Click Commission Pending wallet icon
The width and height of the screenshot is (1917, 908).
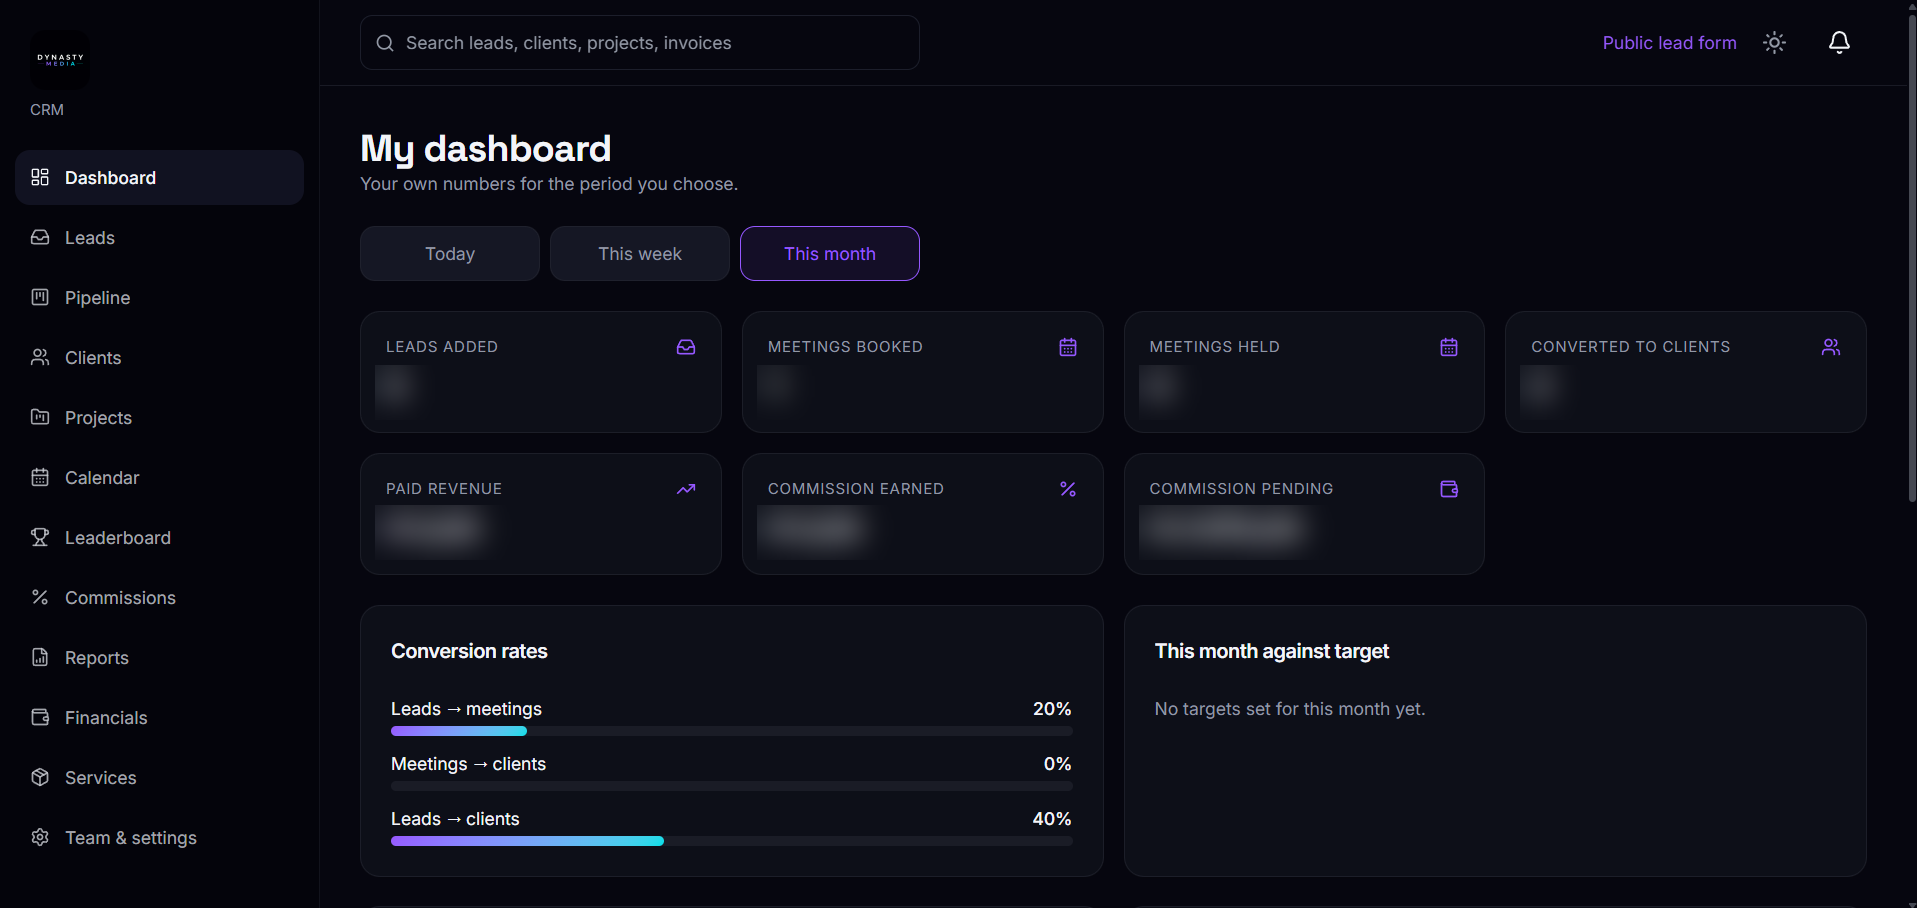pyautogui.click(x=1449, y=489)
